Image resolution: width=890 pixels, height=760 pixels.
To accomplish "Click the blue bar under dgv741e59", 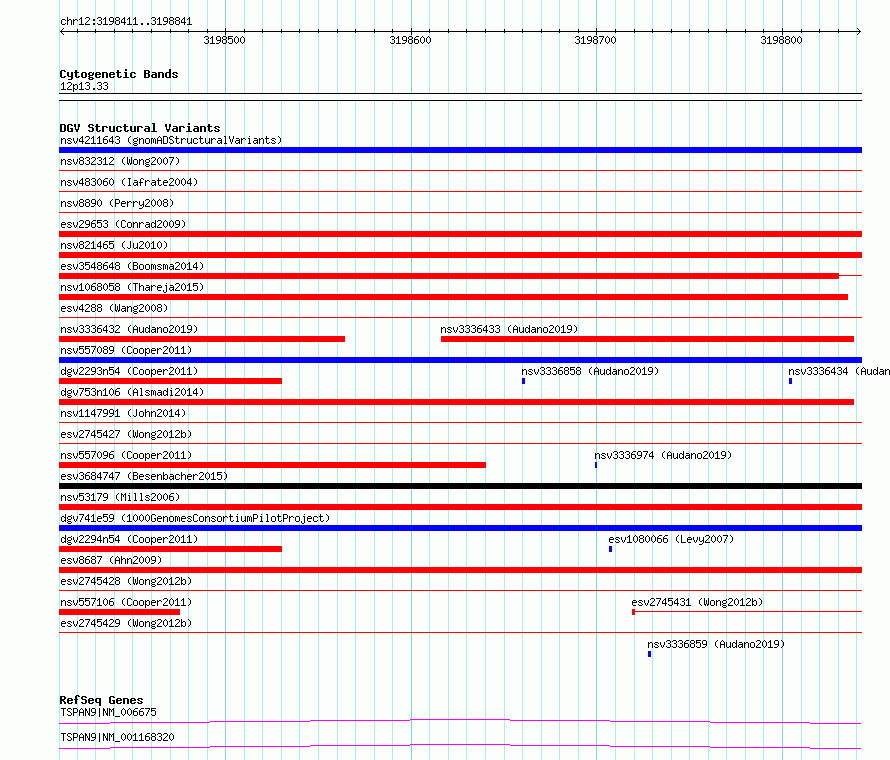I will (x=460, y=528).
